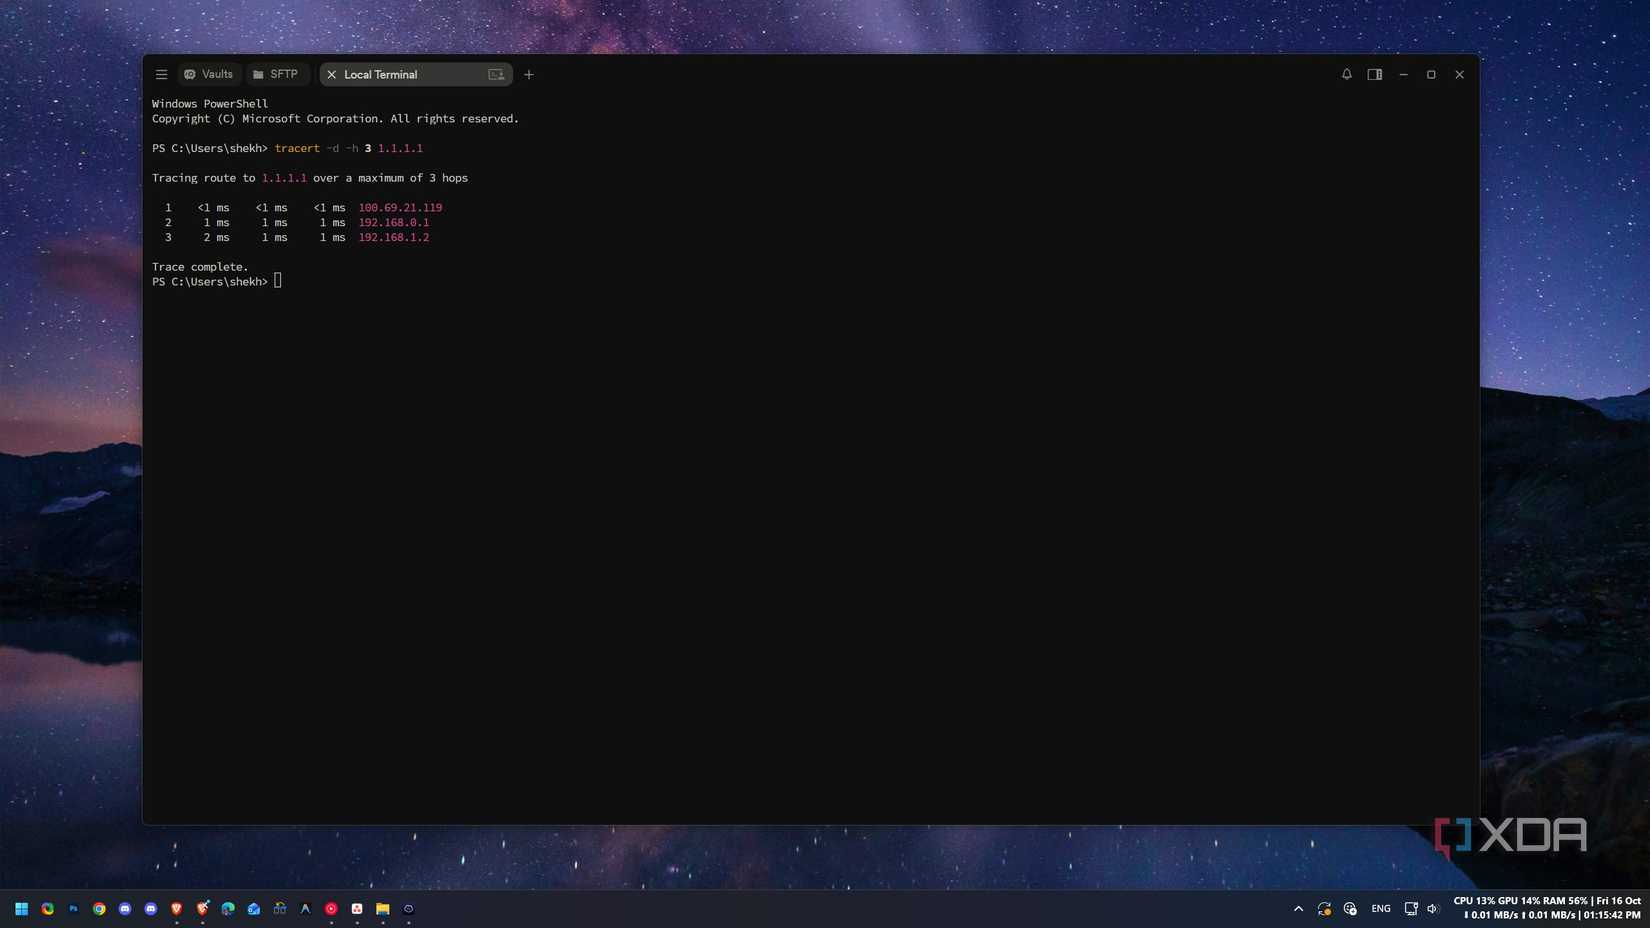The height and width of the screenshot is (928, 1650).
Task: Open Brave browser from the taskbar
Action: pos(177,909)
